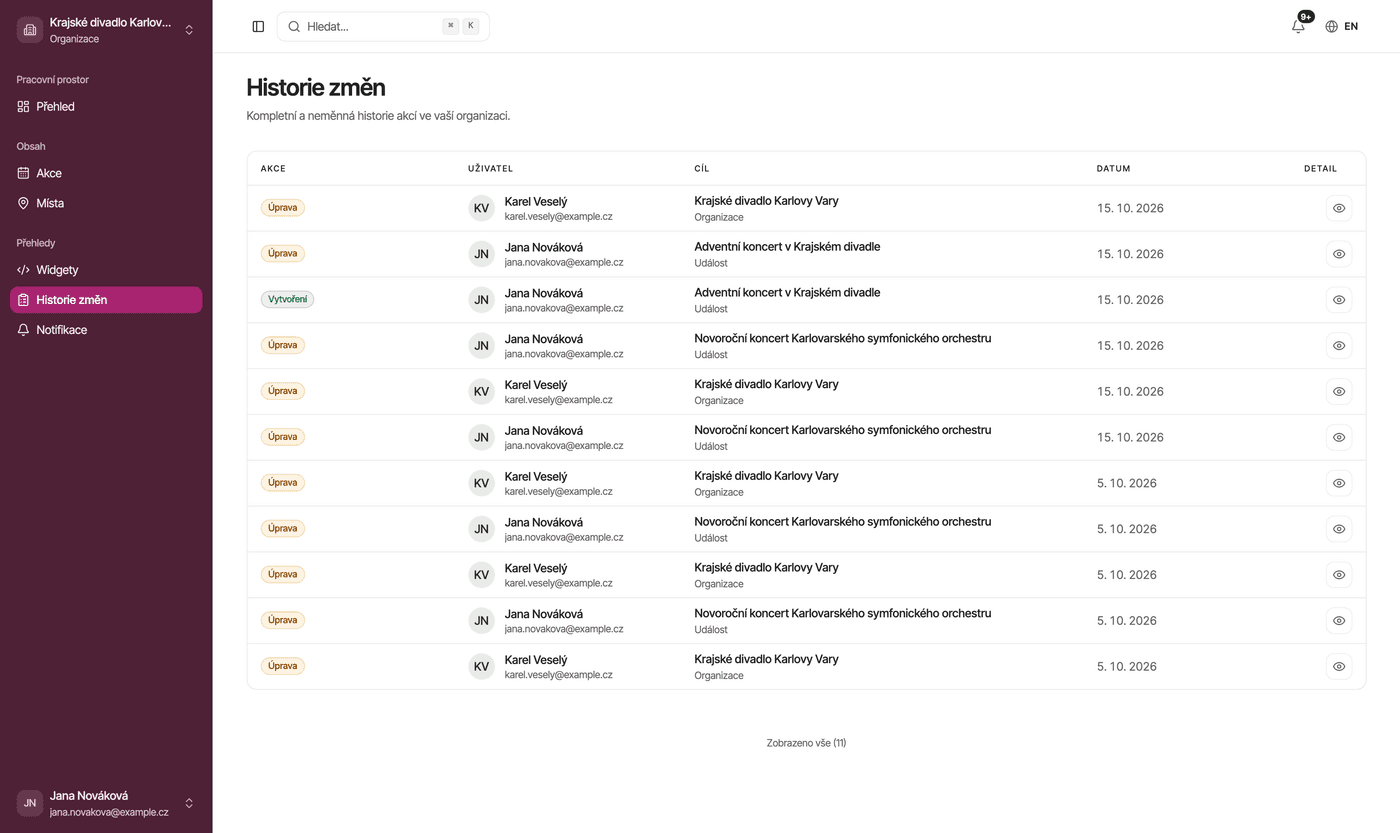Expand the Krajské divadlo organization switcher
This screenshot has width=1400, height=833.
(x=189, y=30)
